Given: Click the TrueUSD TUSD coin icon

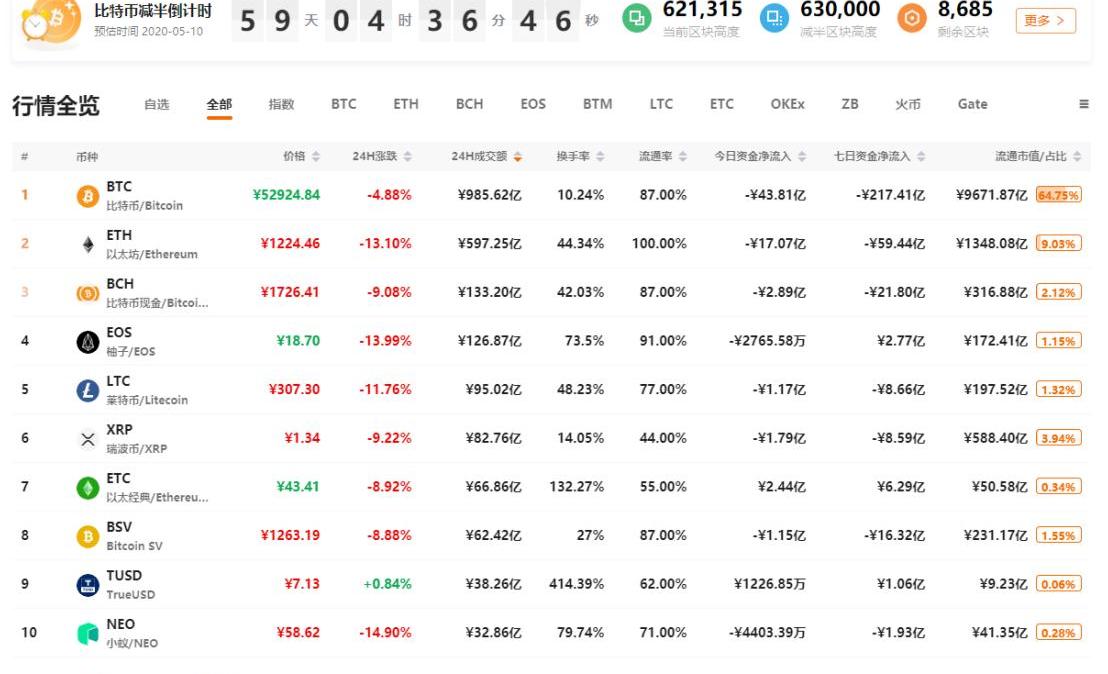Looking at the screenshot, I should coord(88,586).
